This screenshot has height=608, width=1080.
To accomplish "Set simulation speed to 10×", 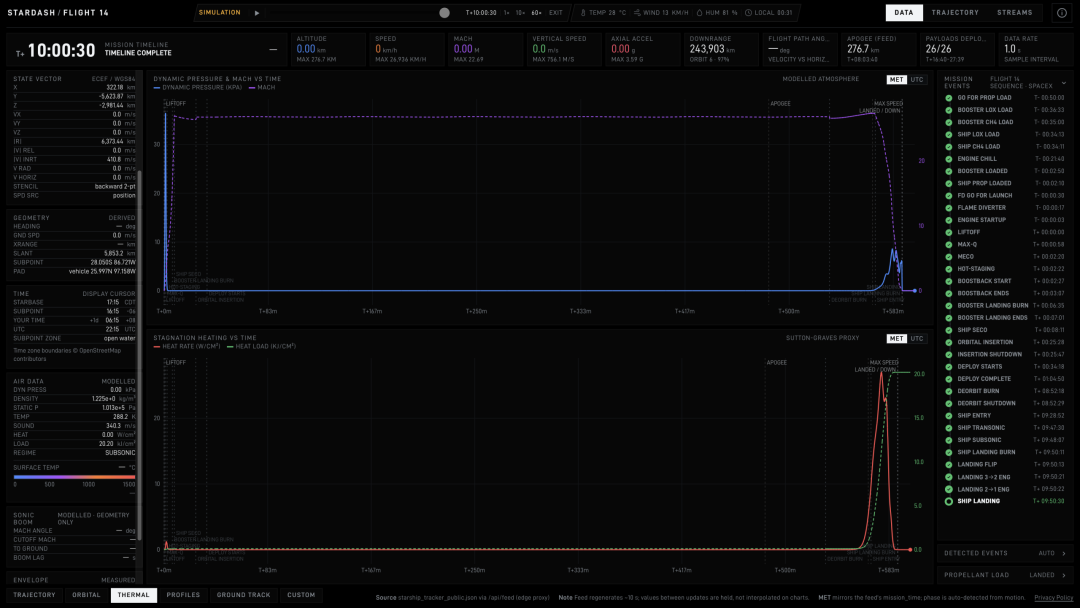I will (520, 13).
